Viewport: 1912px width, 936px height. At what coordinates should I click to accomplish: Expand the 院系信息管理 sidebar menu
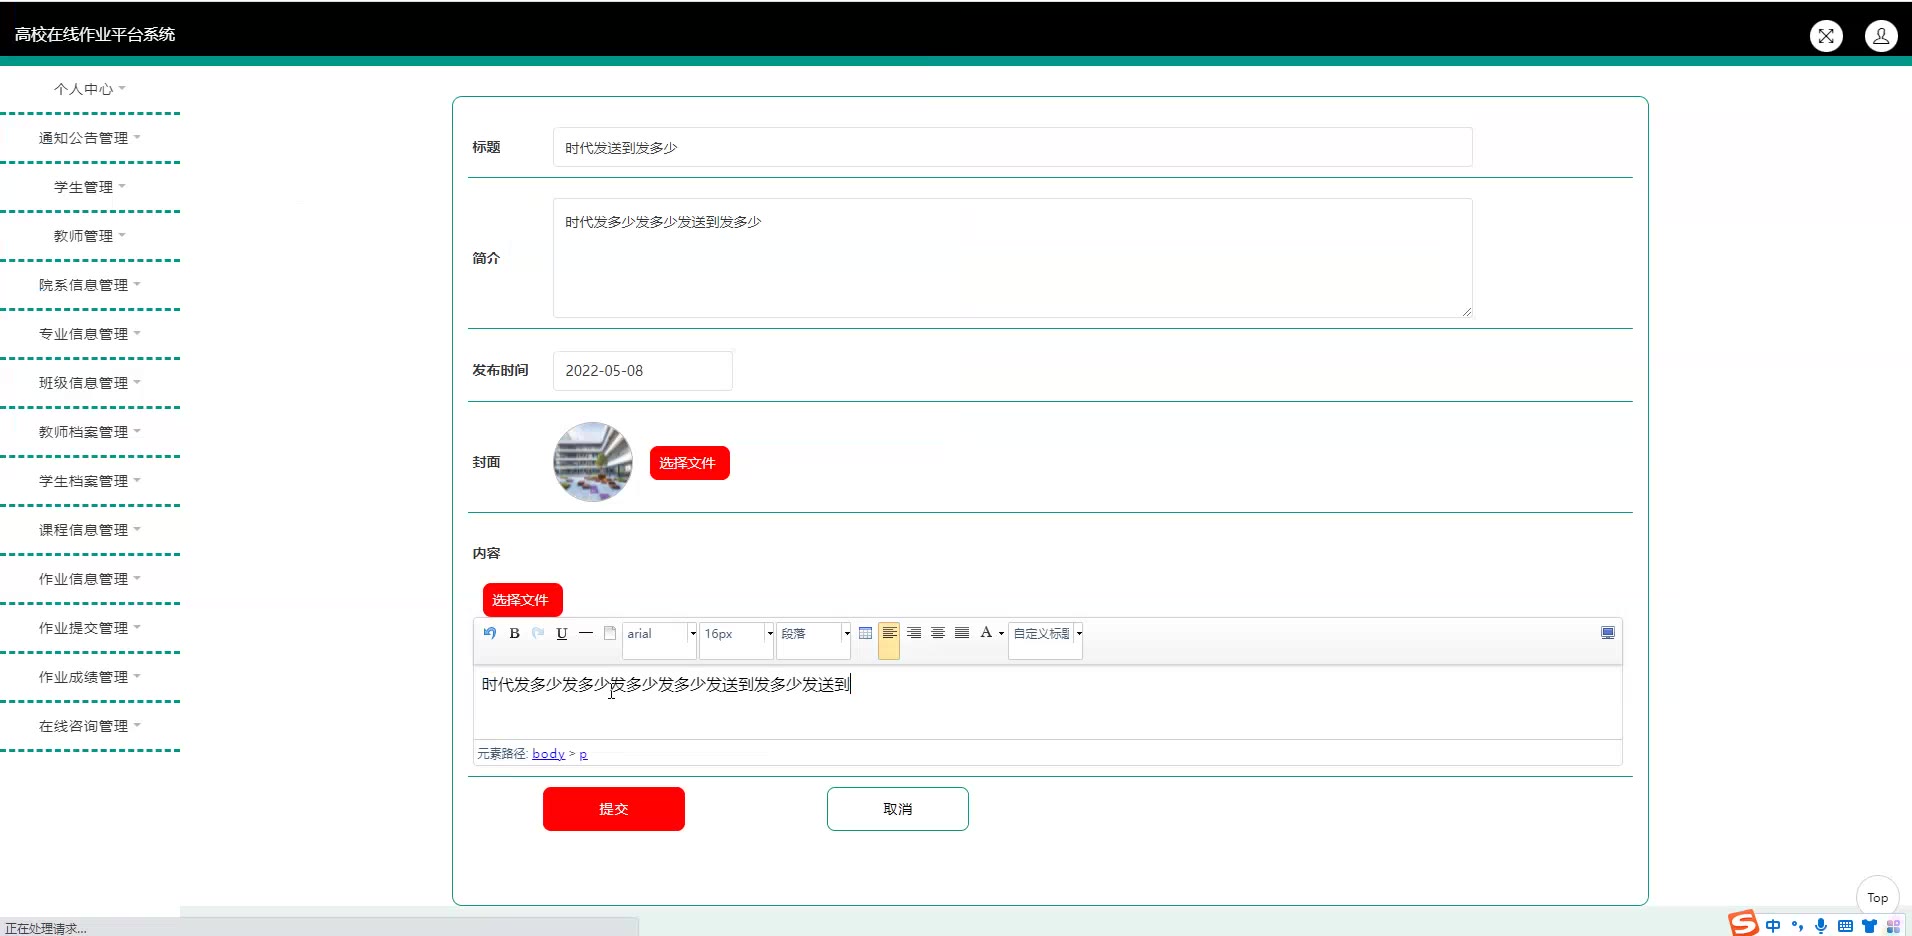(90, 285)
